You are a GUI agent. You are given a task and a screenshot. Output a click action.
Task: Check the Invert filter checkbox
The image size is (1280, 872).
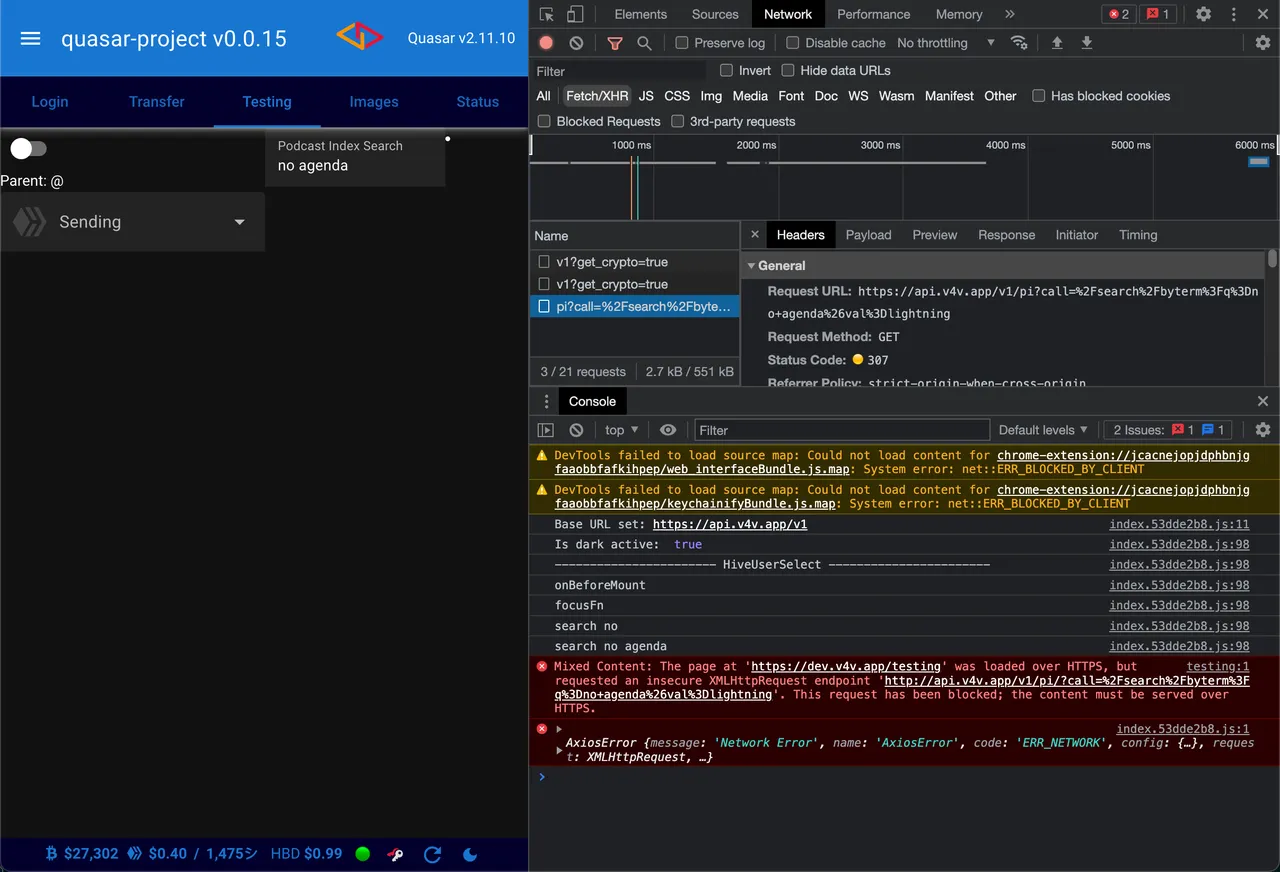[x=727, y=70]
